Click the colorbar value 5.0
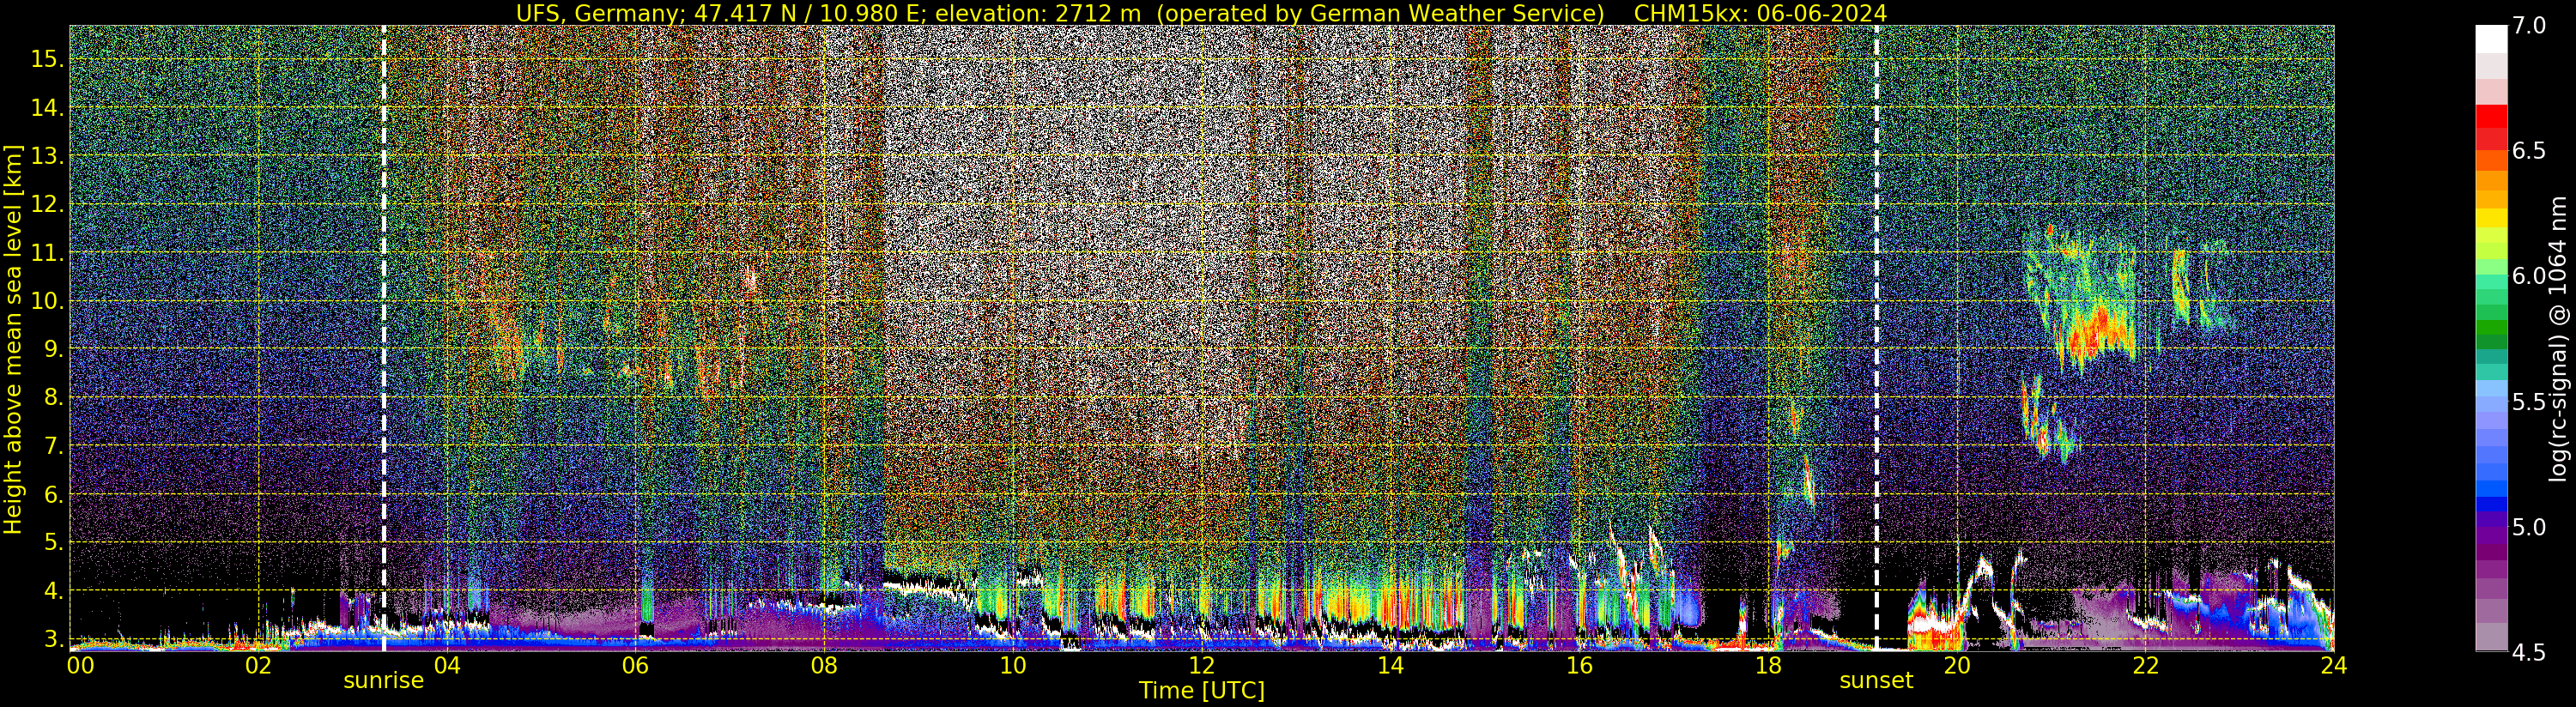Screen dimensions: 2576x707 [2529, 527]
